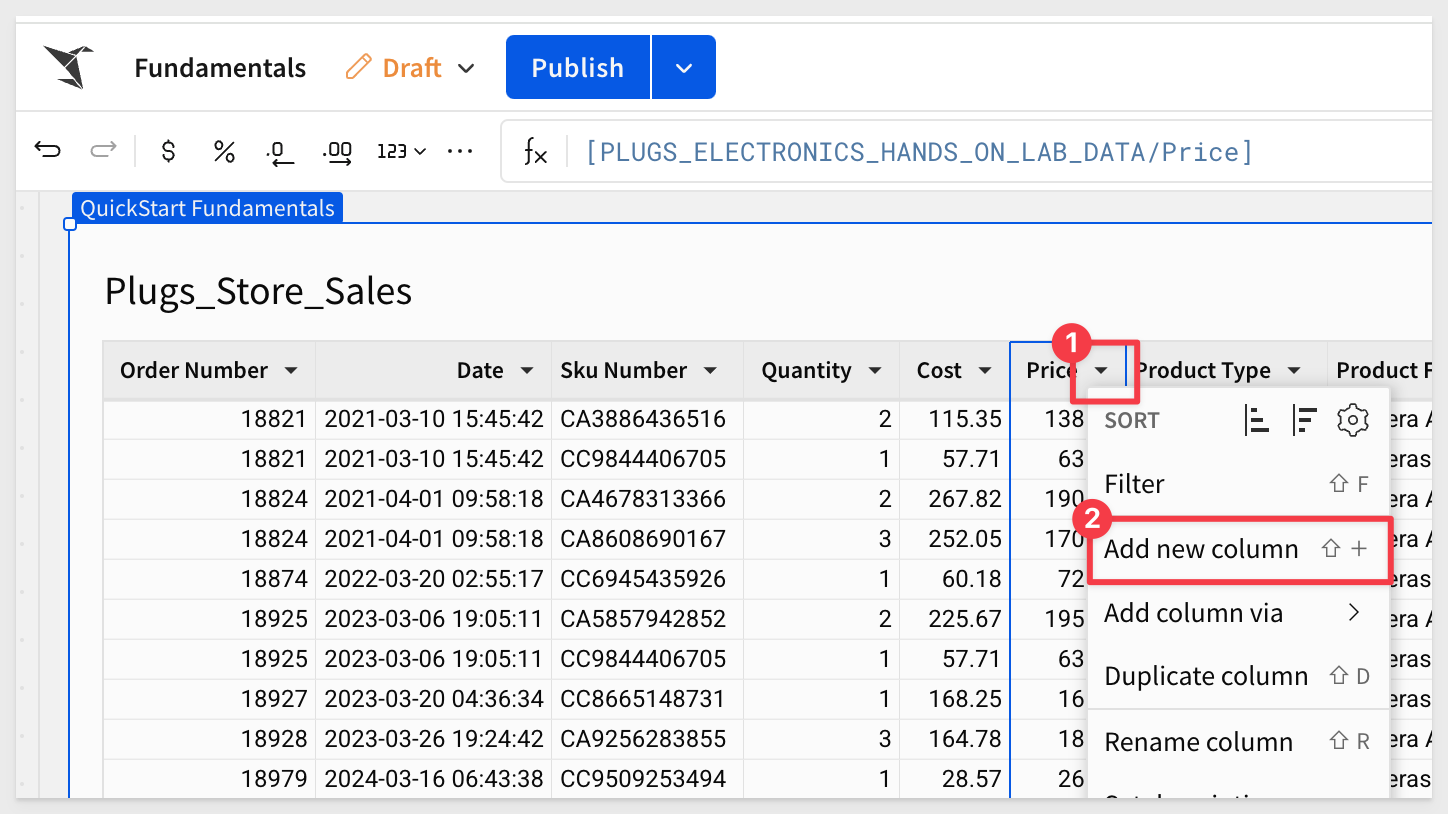Click the Plugs_Store_Sales table title
The image size is (1448, 814).
pos(258,292)
